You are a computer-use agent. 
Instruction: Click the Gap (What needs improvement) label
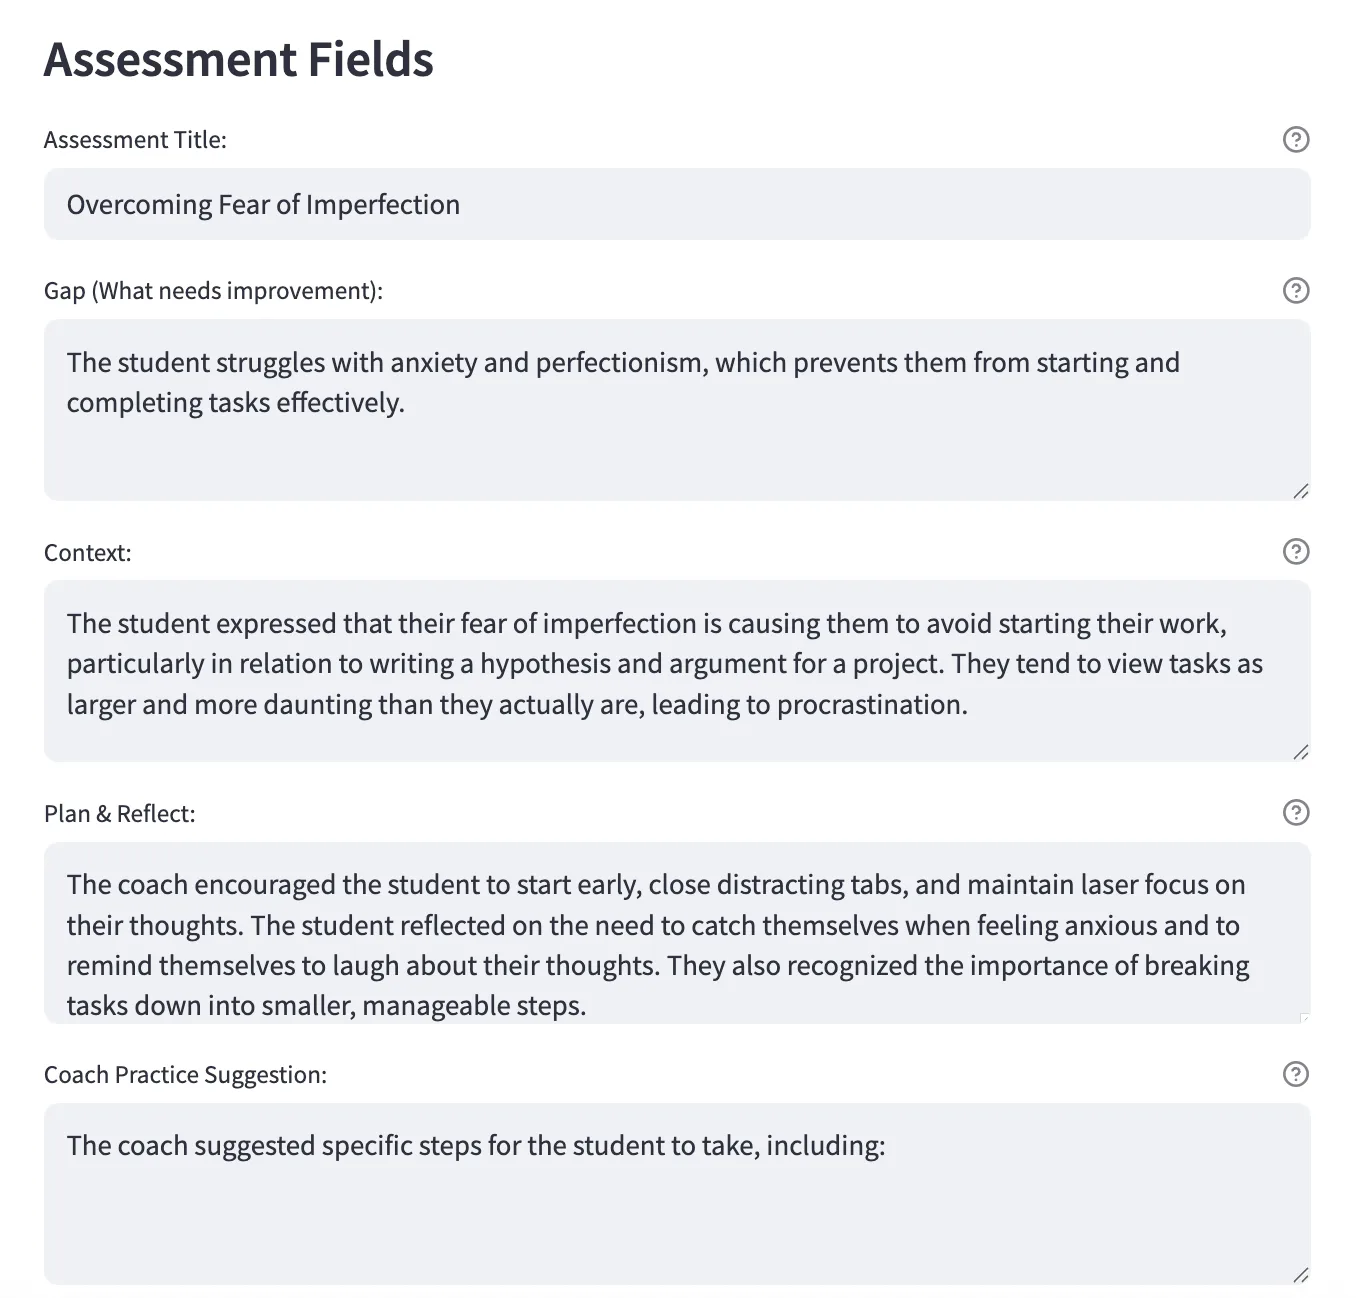[213, 291]
